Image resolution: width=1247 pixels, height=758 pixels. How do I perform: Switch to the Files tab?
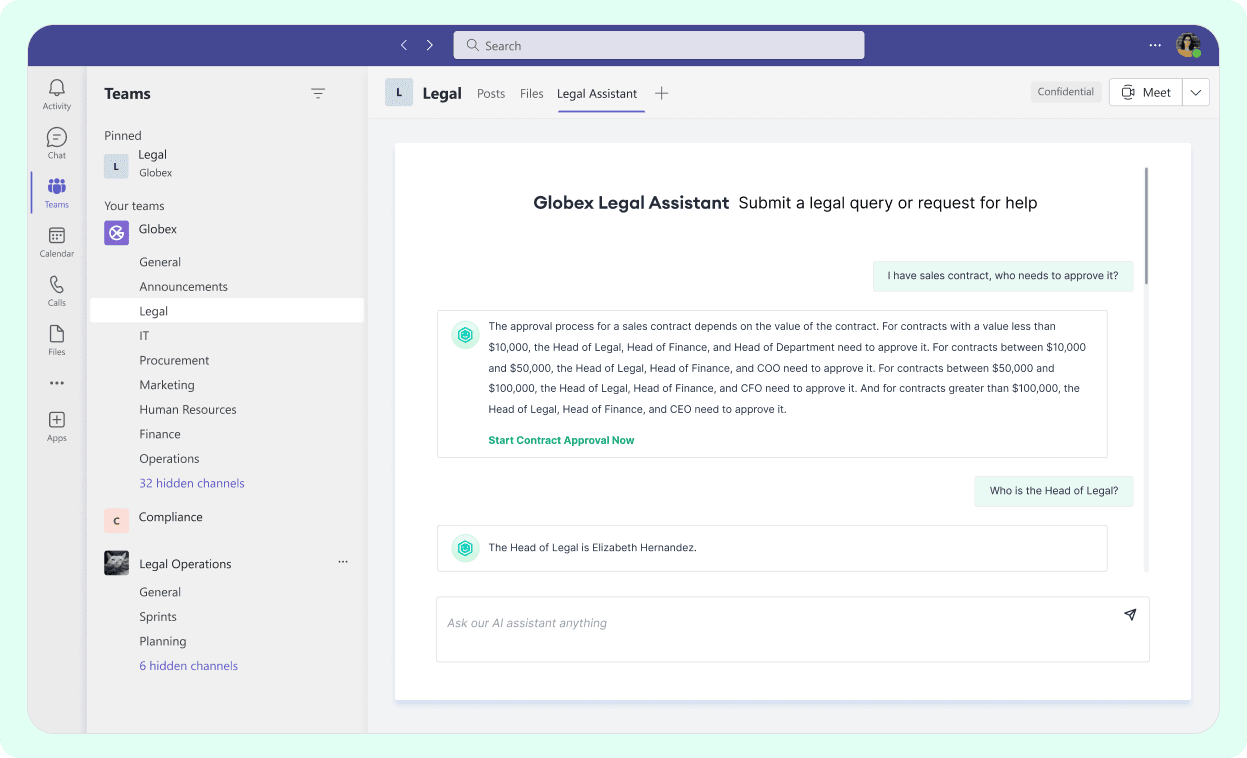tap(532, 94)
